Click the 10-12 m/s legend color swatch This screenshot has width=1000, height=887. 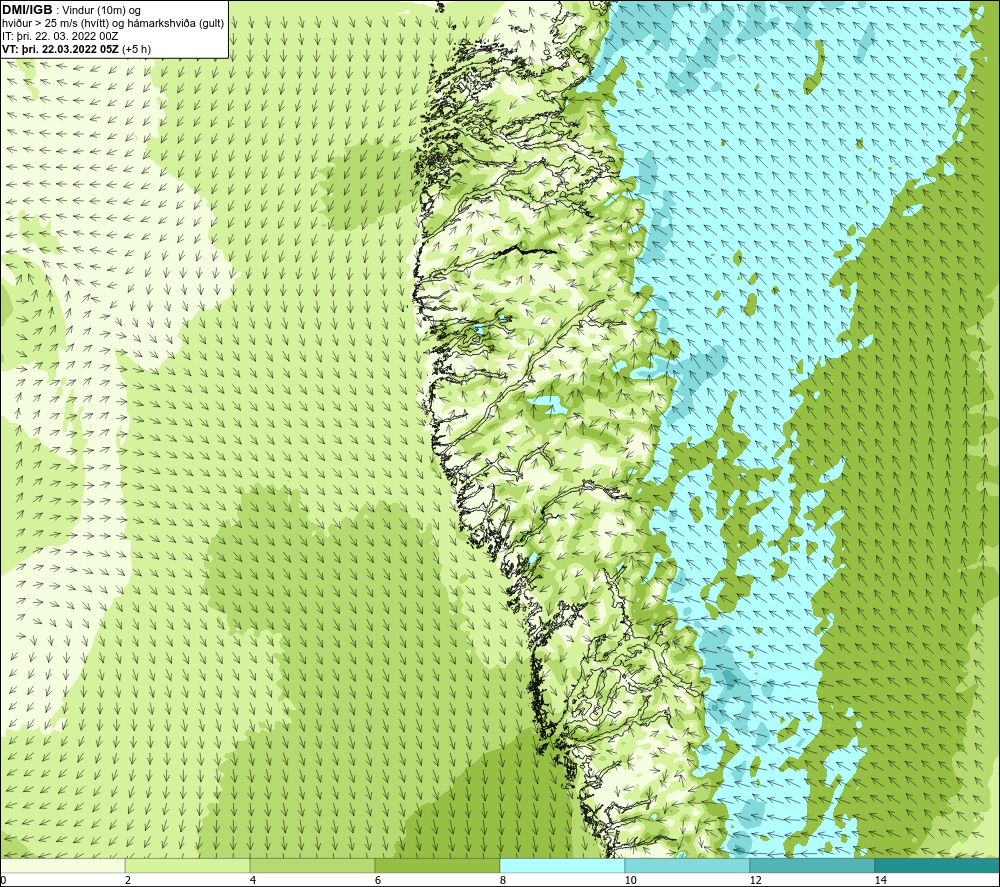(x=687, y=865)
